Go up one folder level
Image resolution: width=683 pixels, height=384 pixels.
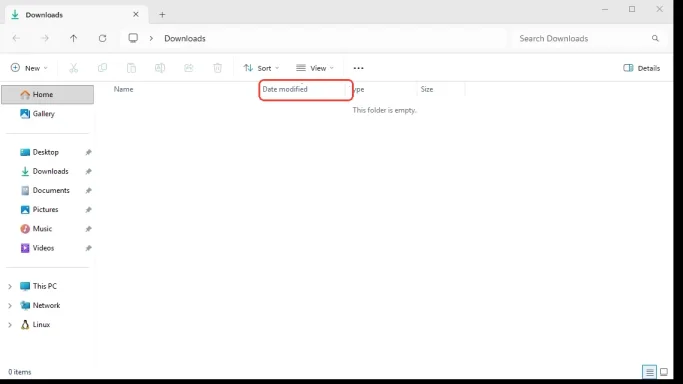[73, 38]
